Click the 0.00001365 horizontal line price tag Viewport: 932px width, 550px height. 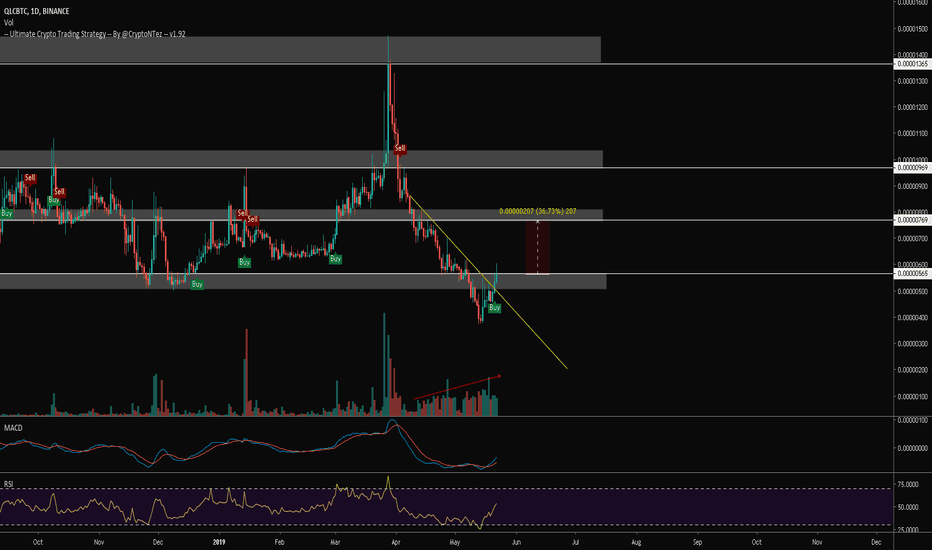coord(912,64)
